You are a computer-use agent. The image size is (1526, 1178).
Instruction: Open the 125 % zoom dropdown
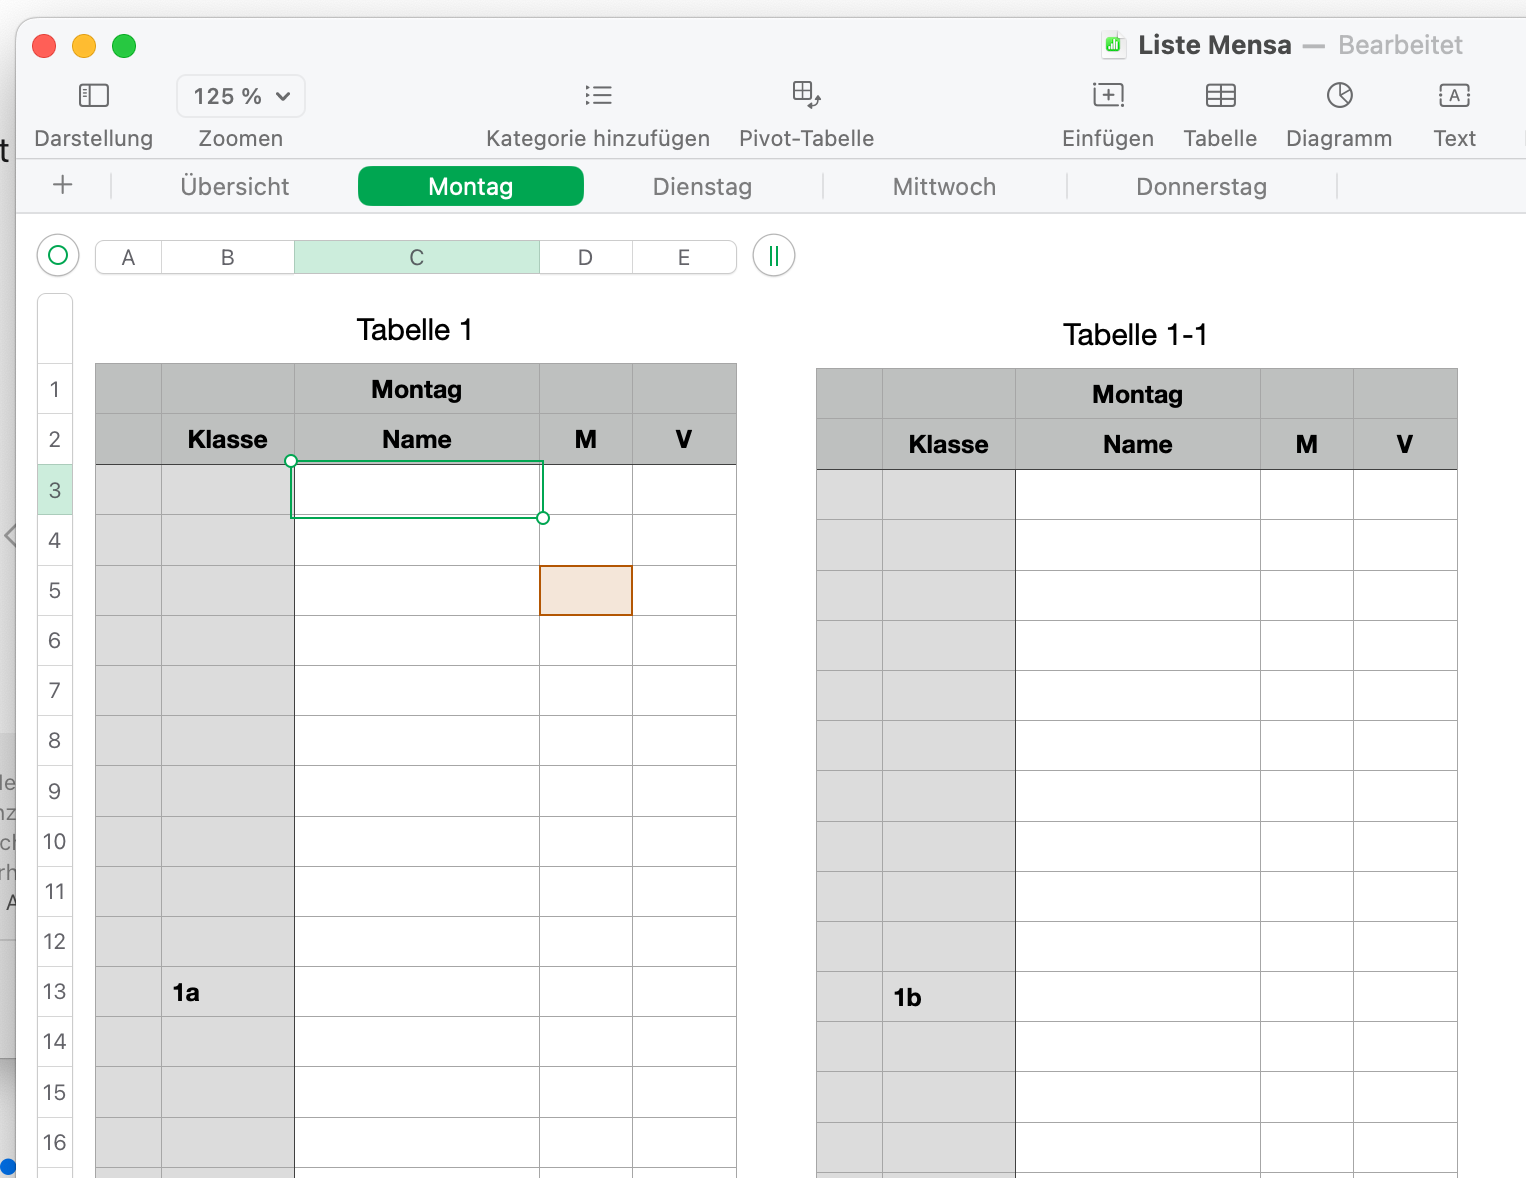click(x=241, y=97)
